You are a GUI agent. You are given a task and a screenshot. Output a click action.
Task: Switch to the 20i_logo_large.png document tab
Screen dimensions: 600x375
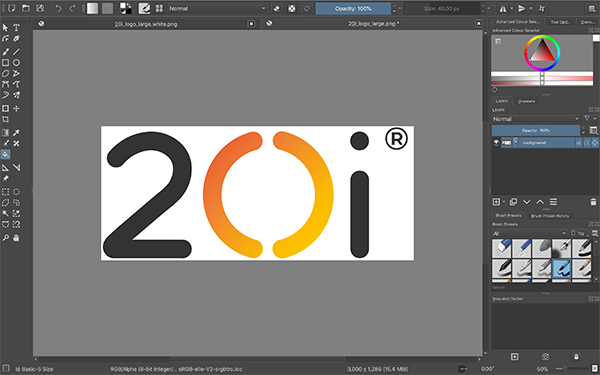373,24
